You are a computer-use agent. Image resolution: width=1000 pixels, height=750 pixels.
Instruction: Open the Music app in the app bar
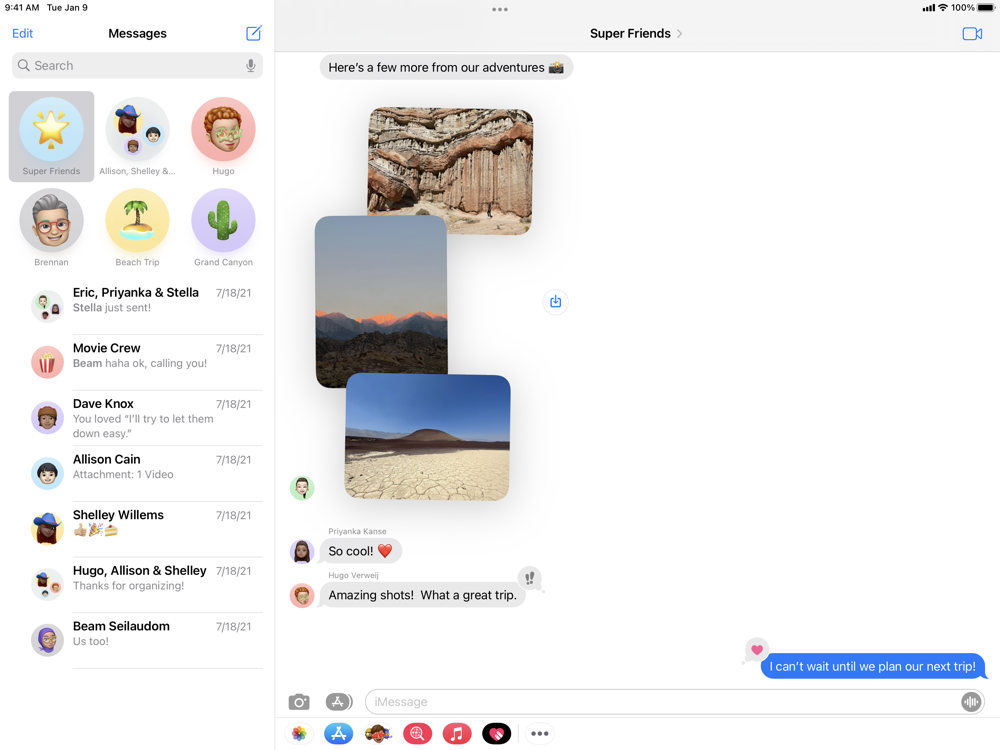457,734
